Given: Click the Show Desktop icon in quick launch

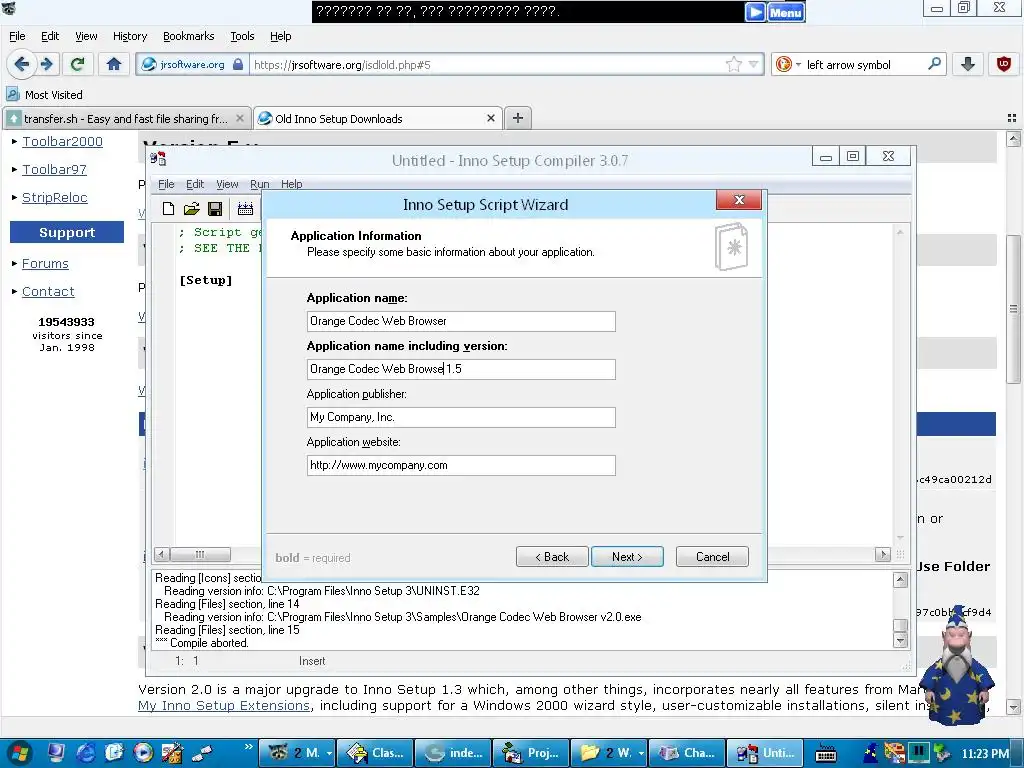Looking at the screenshot, I should coord(56,753).
